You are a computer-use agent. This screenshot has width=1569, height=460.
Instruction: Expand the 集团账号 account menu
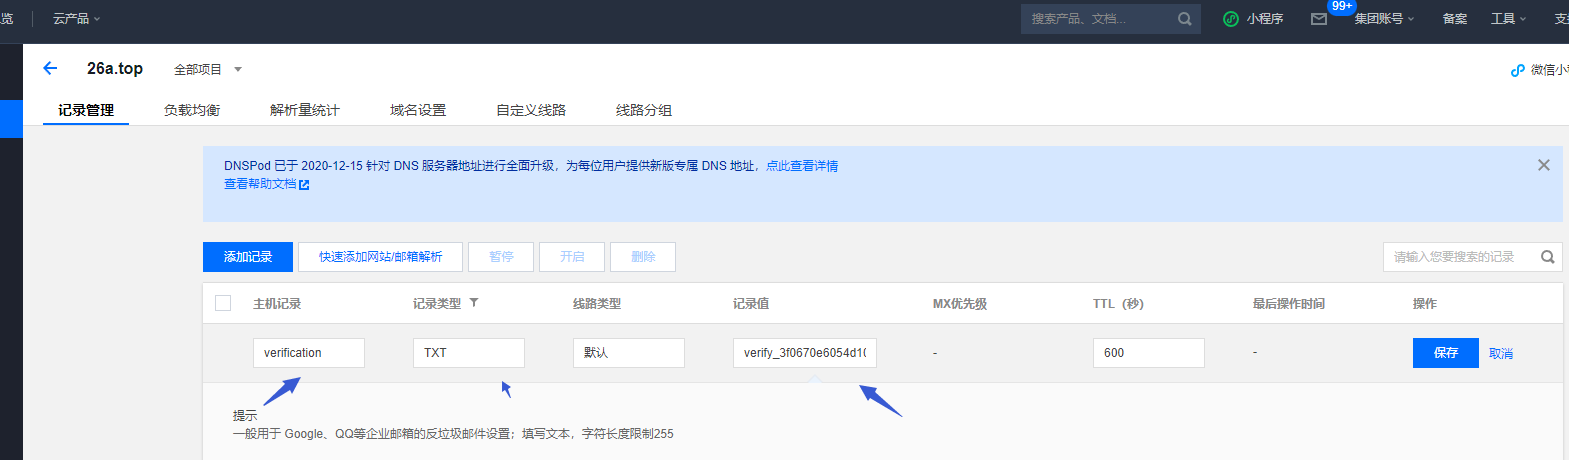click(x=1384, y=19)
